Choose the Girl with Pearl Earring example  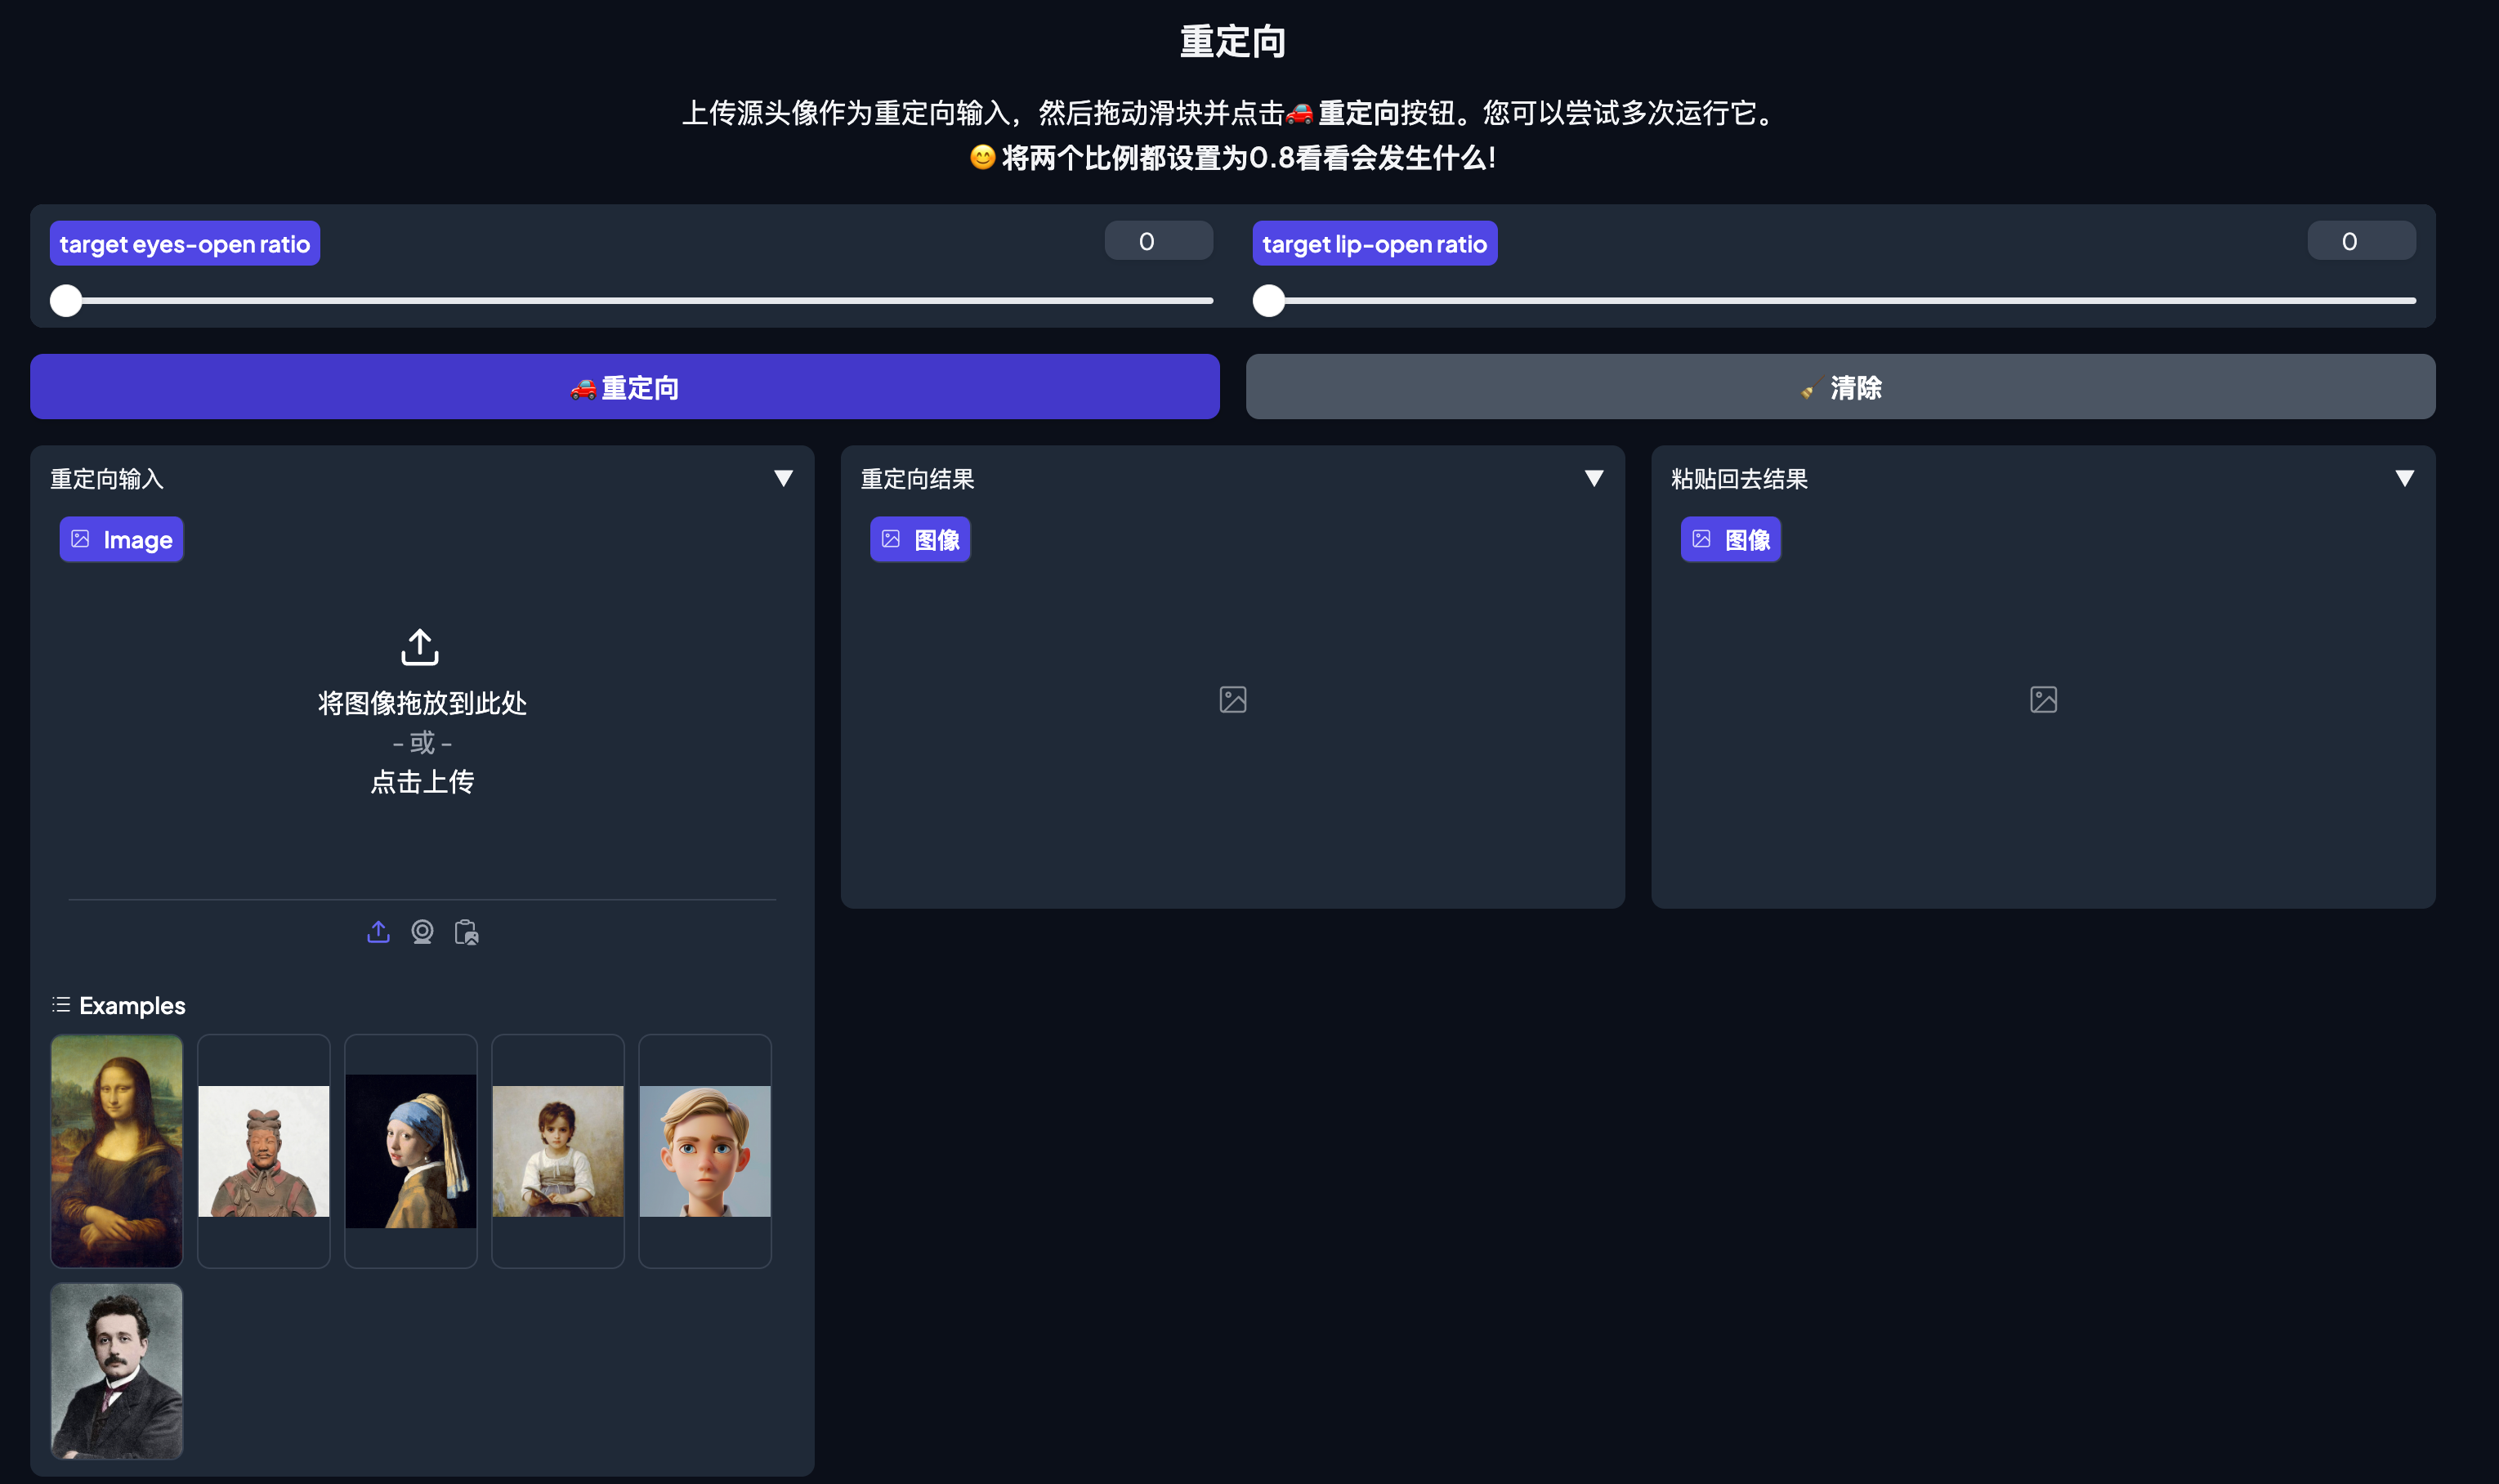pos(411,1151)
